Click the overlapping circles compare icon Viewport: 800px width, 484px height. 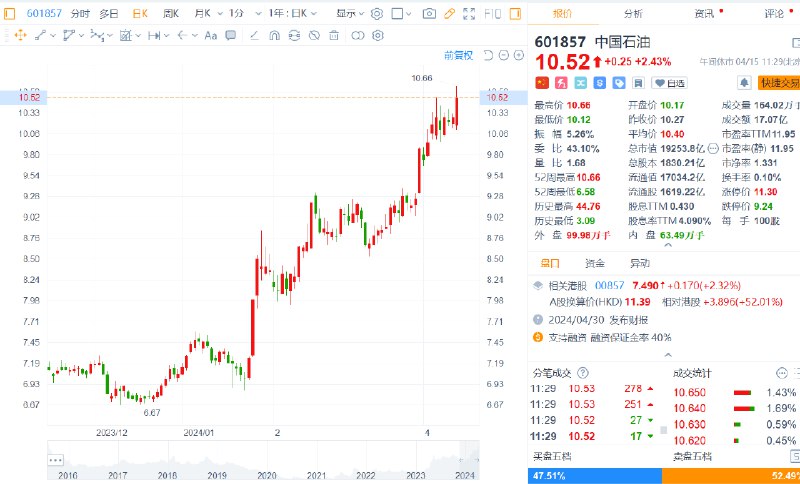[358, 35]
